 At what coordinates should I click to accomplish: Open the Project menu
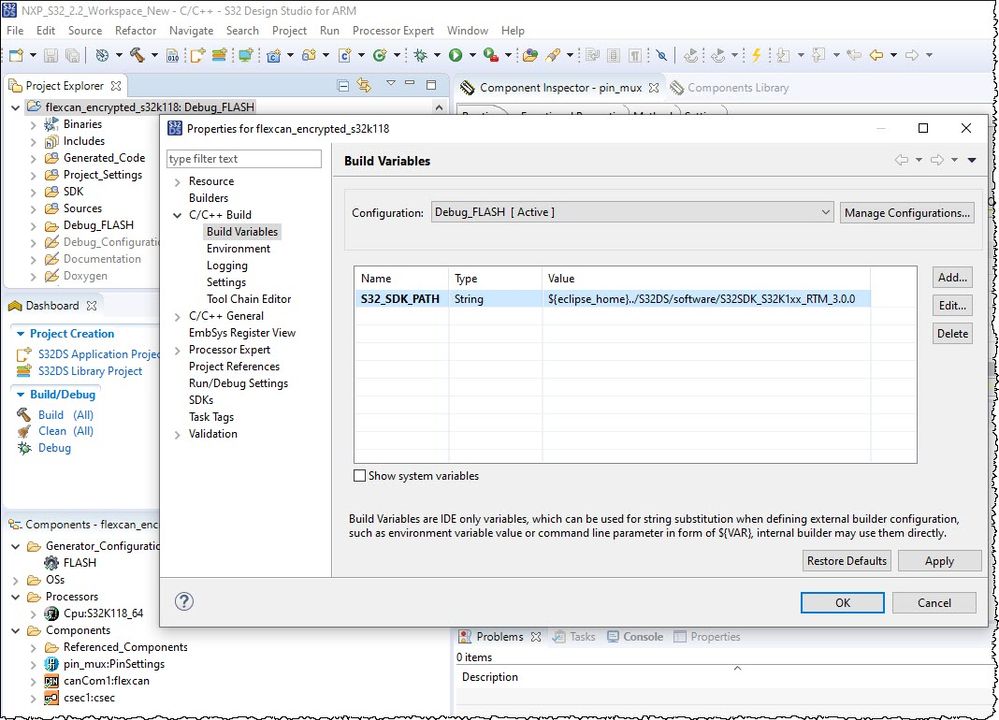pyautogui.click(x=289, y=31)
